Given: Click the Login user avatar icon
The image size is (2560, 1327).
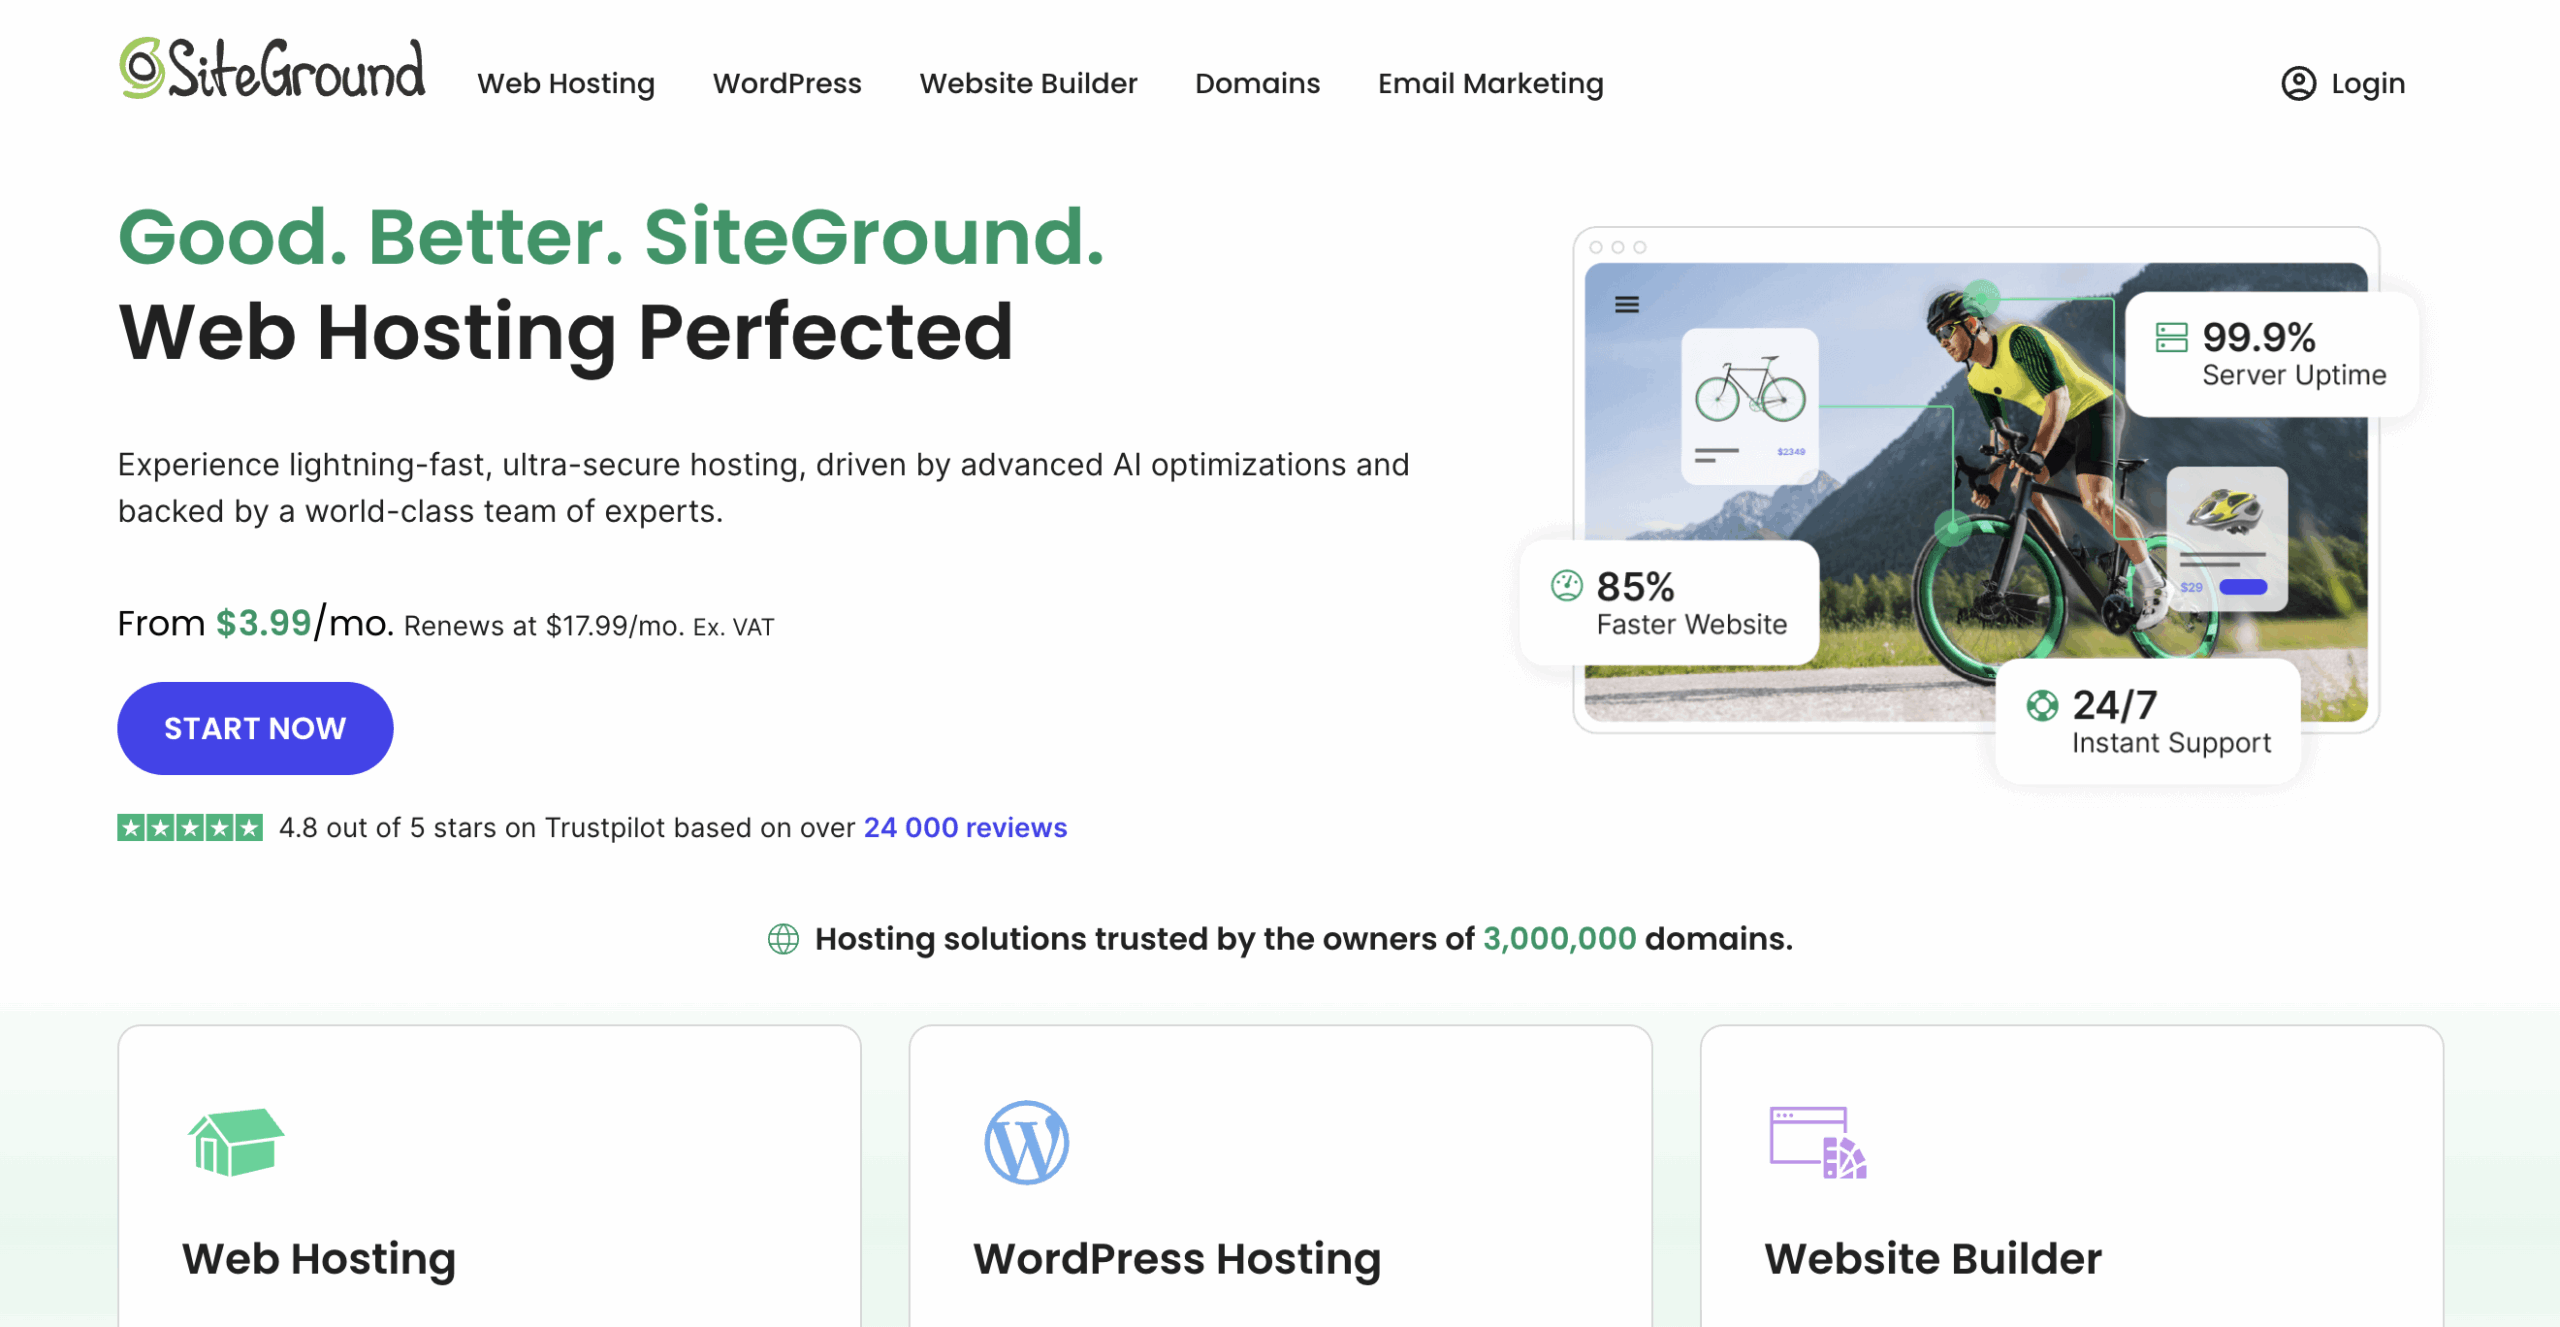Looking at the screenshot, I should tap(2298, 83).
